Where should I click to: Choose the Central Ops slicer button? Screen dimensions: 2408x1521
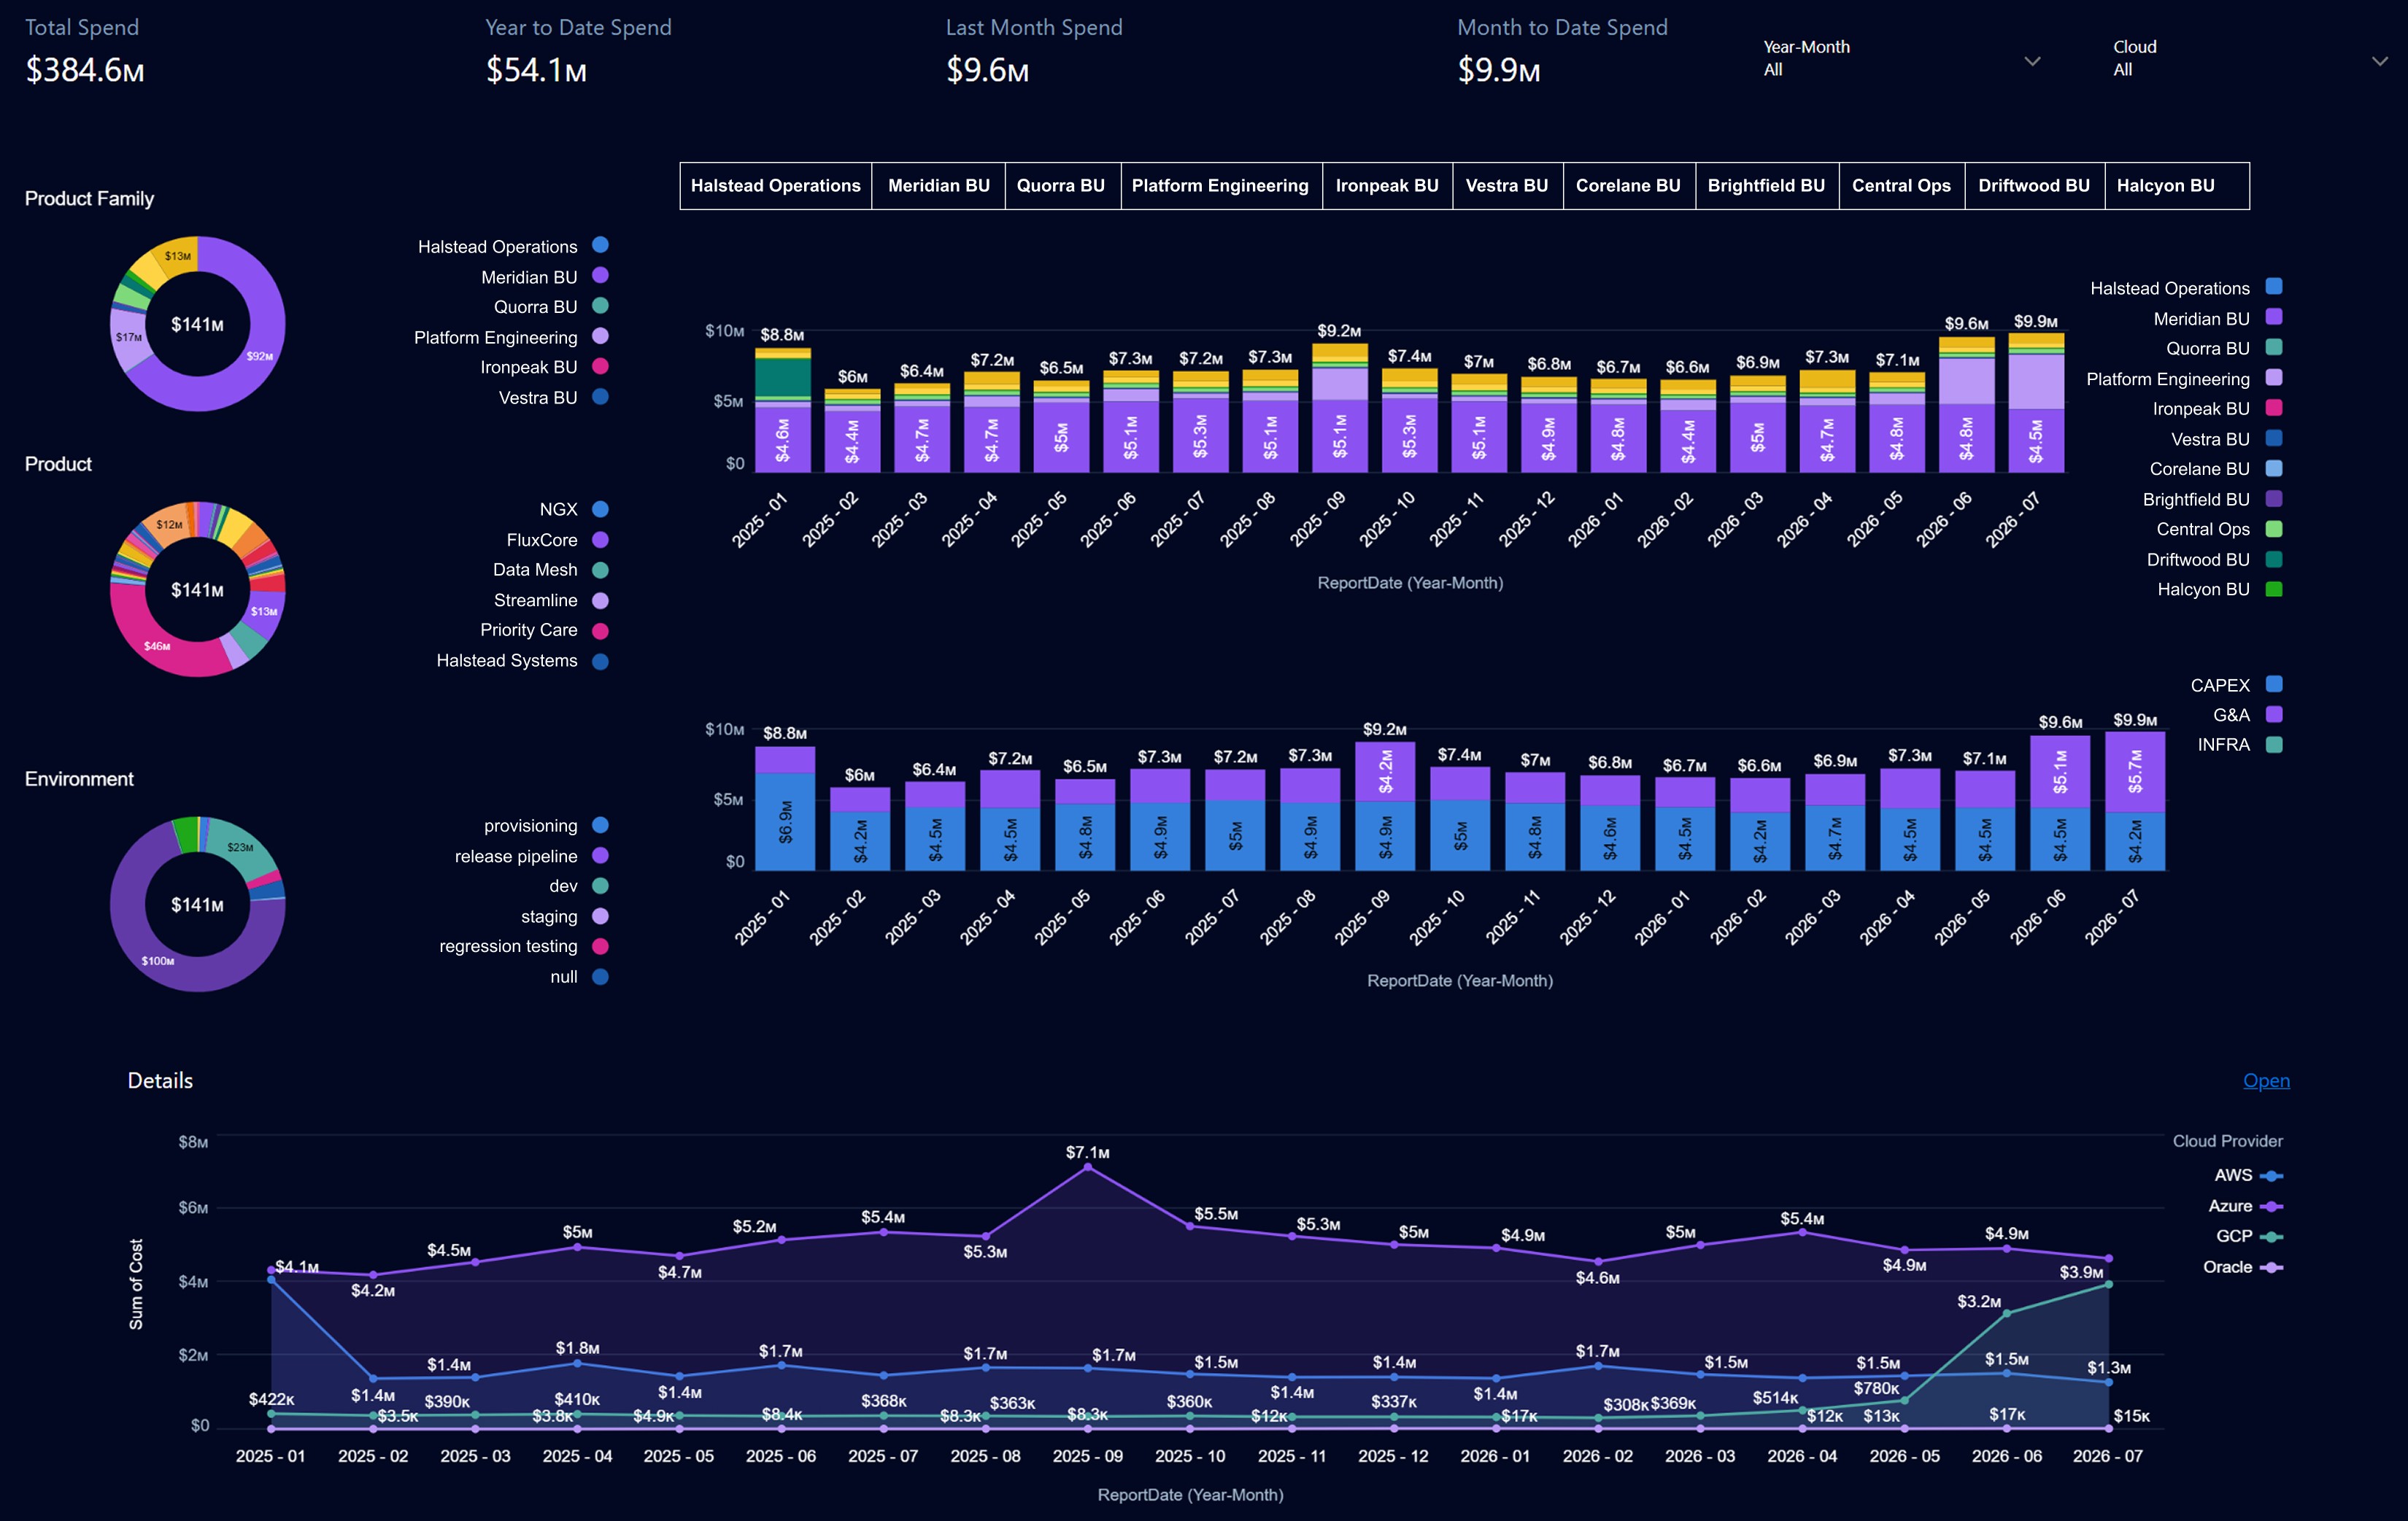coord(1901,186)
